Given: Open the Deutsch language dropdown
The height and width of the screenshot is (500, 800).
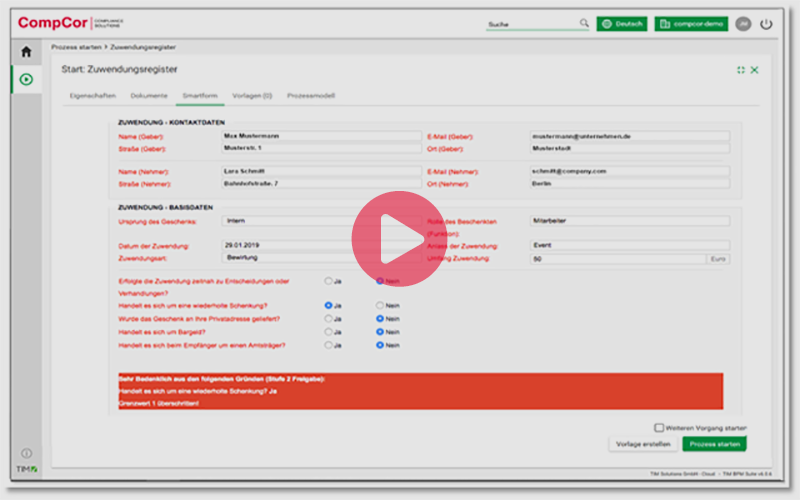Looking at the screenshot, I should point(621,24).
